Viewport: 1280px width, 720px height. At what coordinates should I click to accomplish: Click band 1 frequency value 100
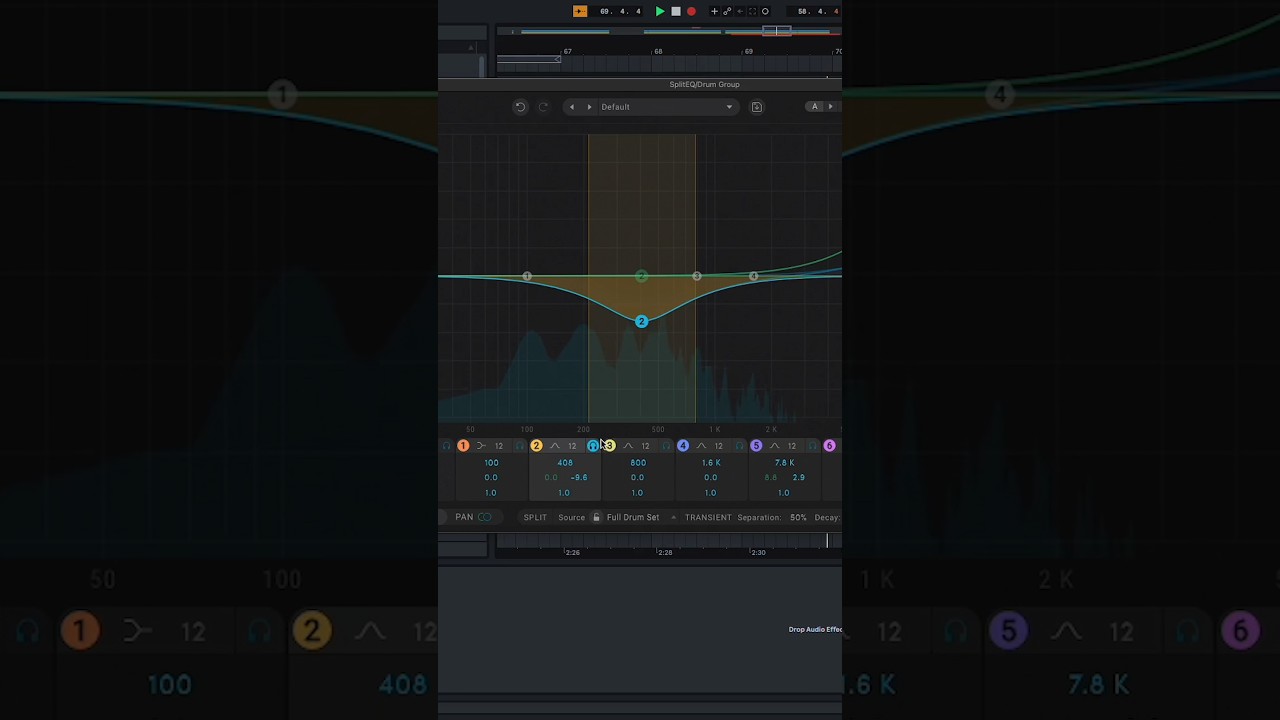[x=491, y=463]
